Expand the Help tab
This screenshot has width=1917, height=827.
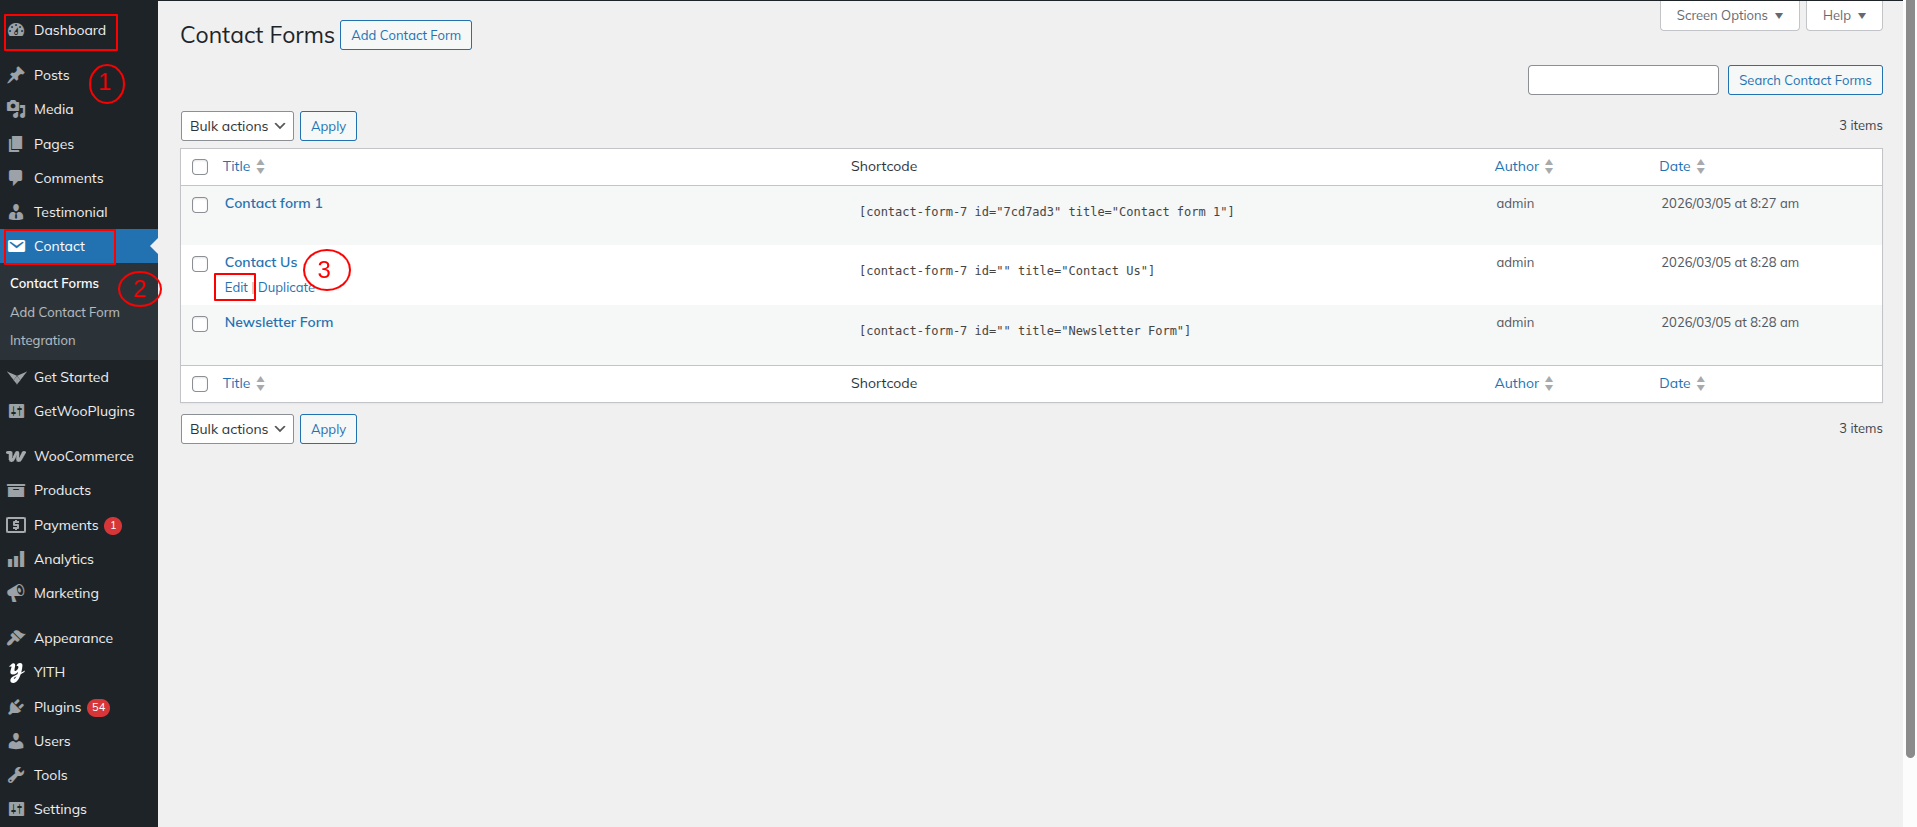tap(1843, 16)
